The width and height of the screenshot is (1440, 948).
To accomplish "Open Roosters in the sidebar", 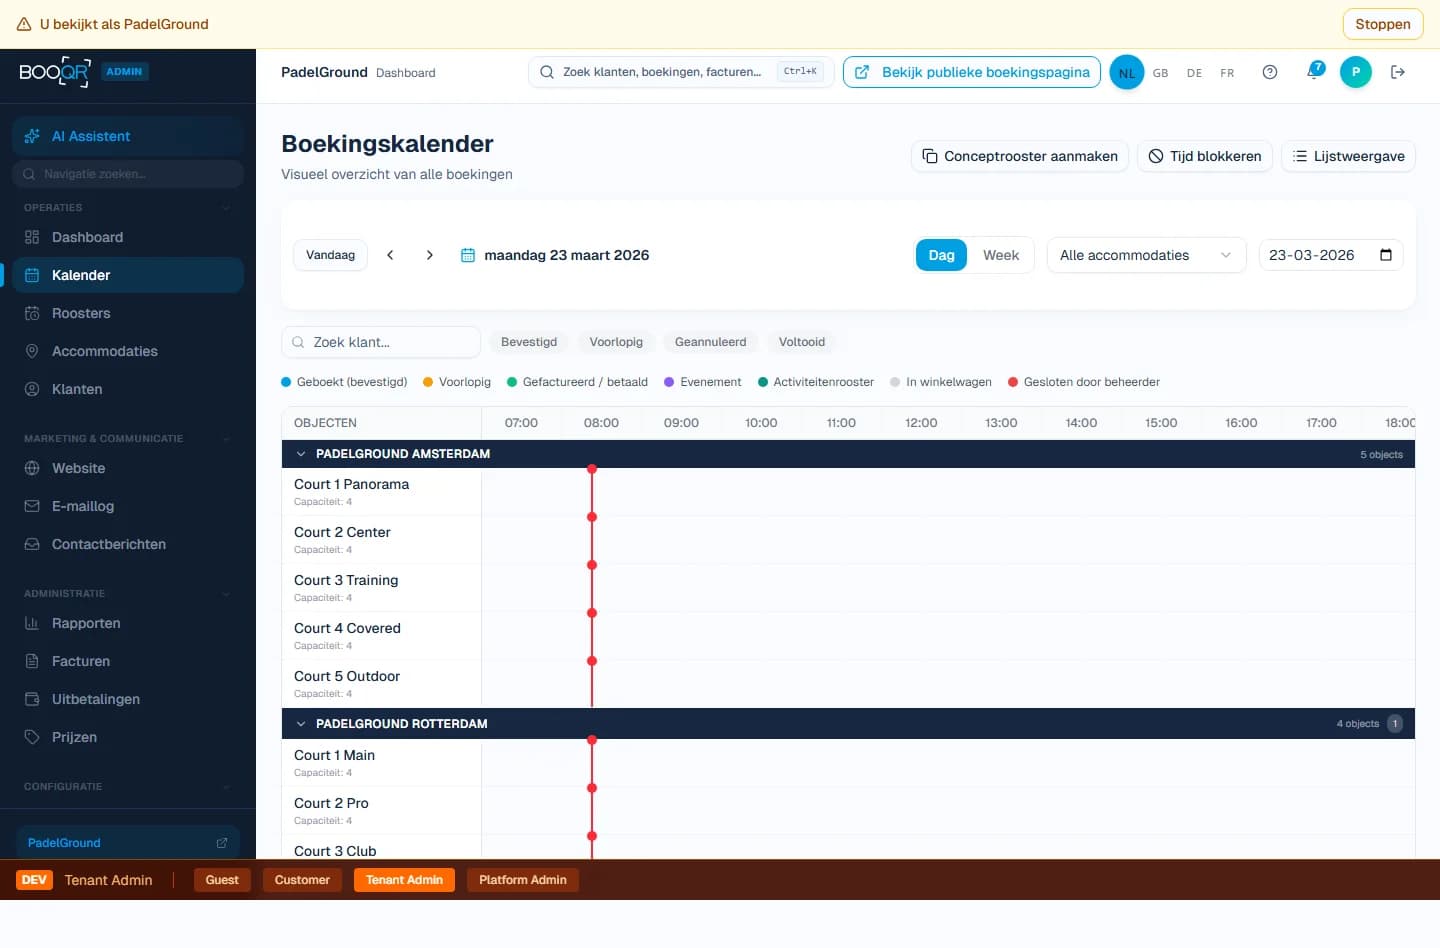I will point(81,313).
